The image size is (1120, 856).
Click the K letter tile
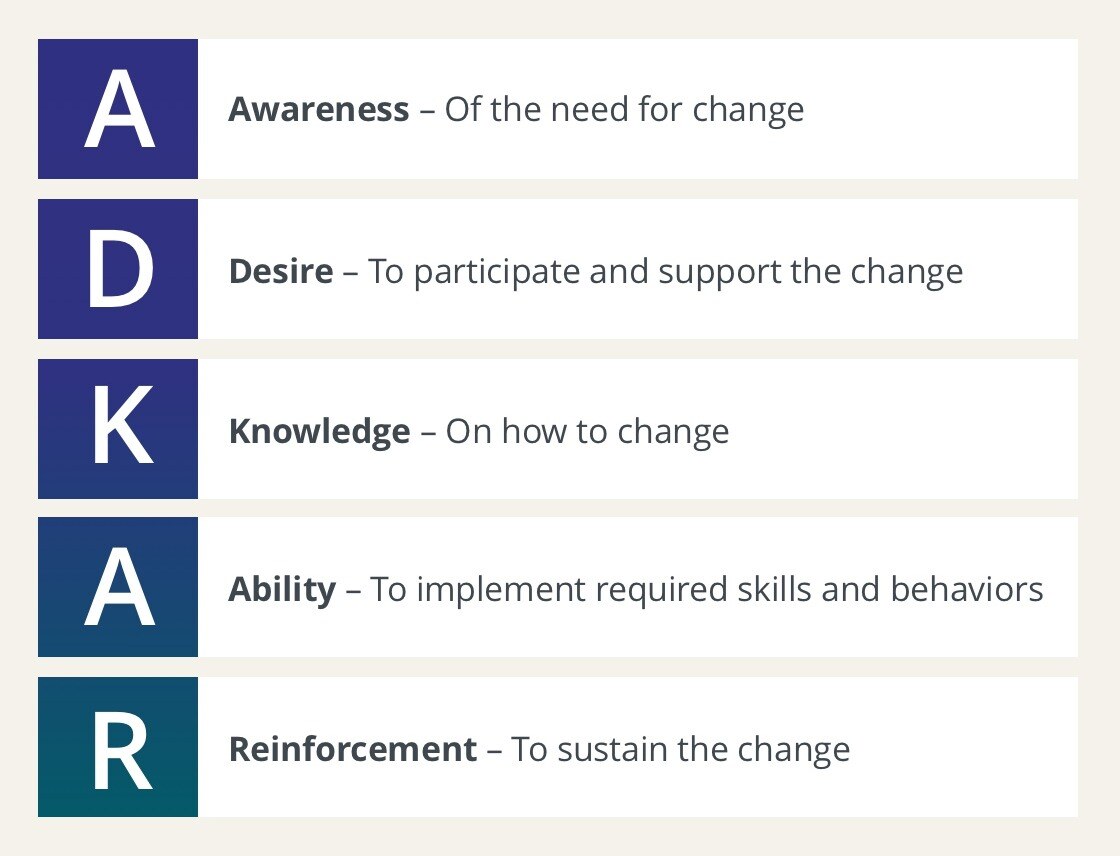118,429
